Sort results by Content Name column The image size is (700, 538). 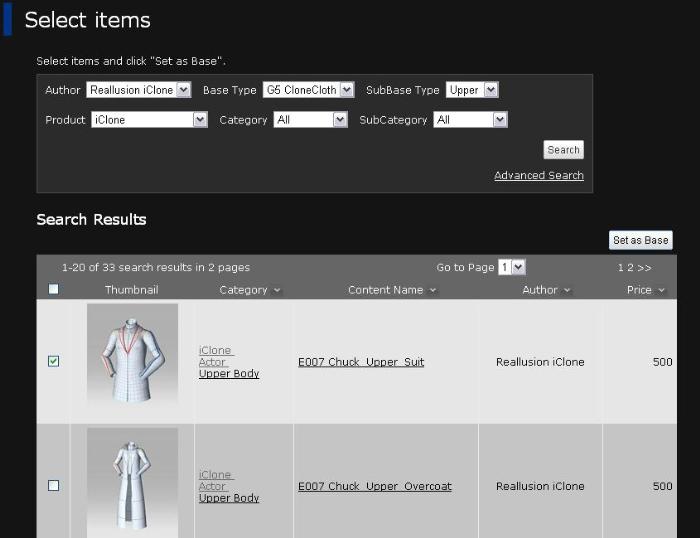pos(392,290)
